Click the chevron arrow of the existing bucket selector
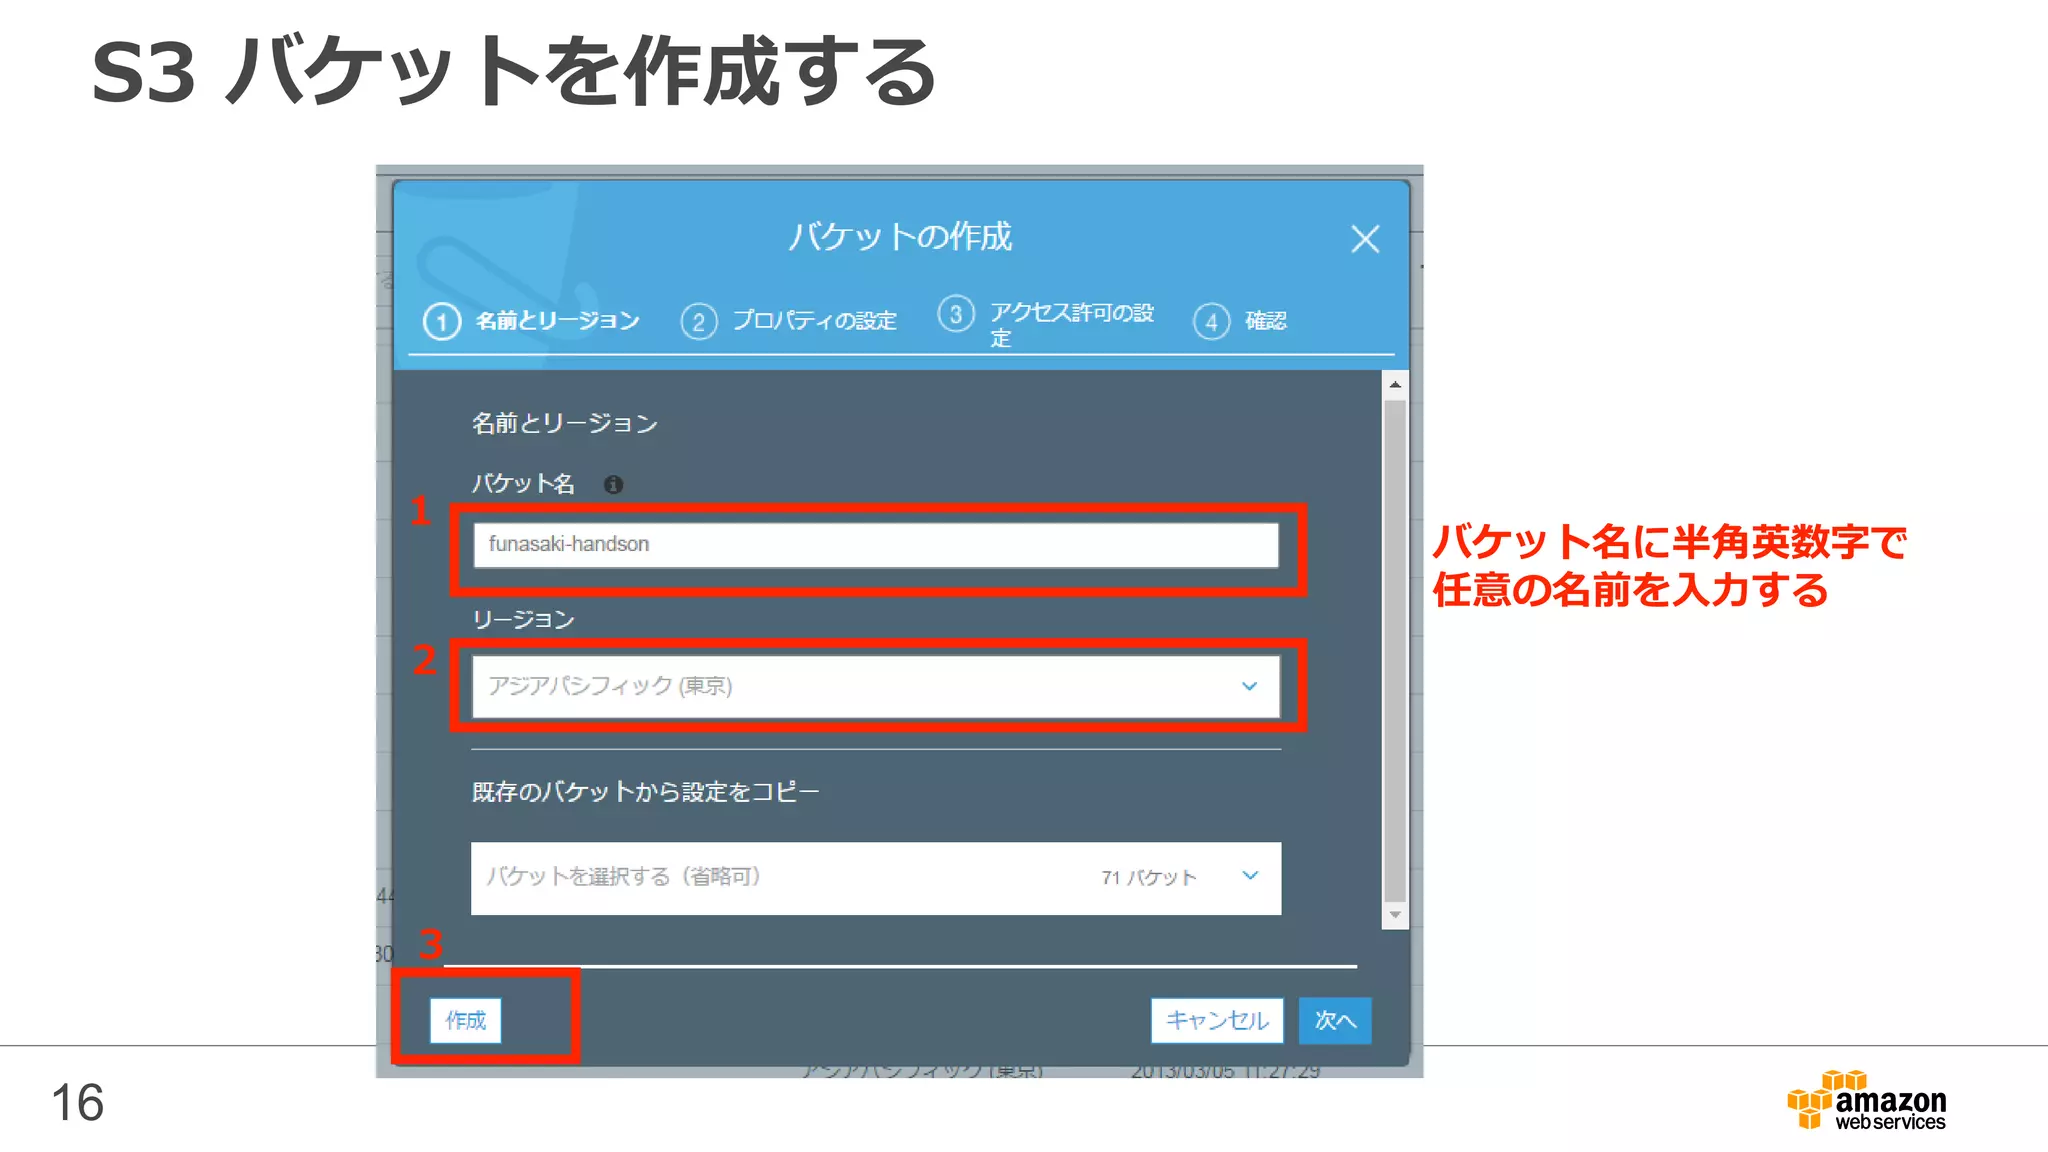The image size is (2048, 1152). pyautogui.click(x=1250, y=875)
